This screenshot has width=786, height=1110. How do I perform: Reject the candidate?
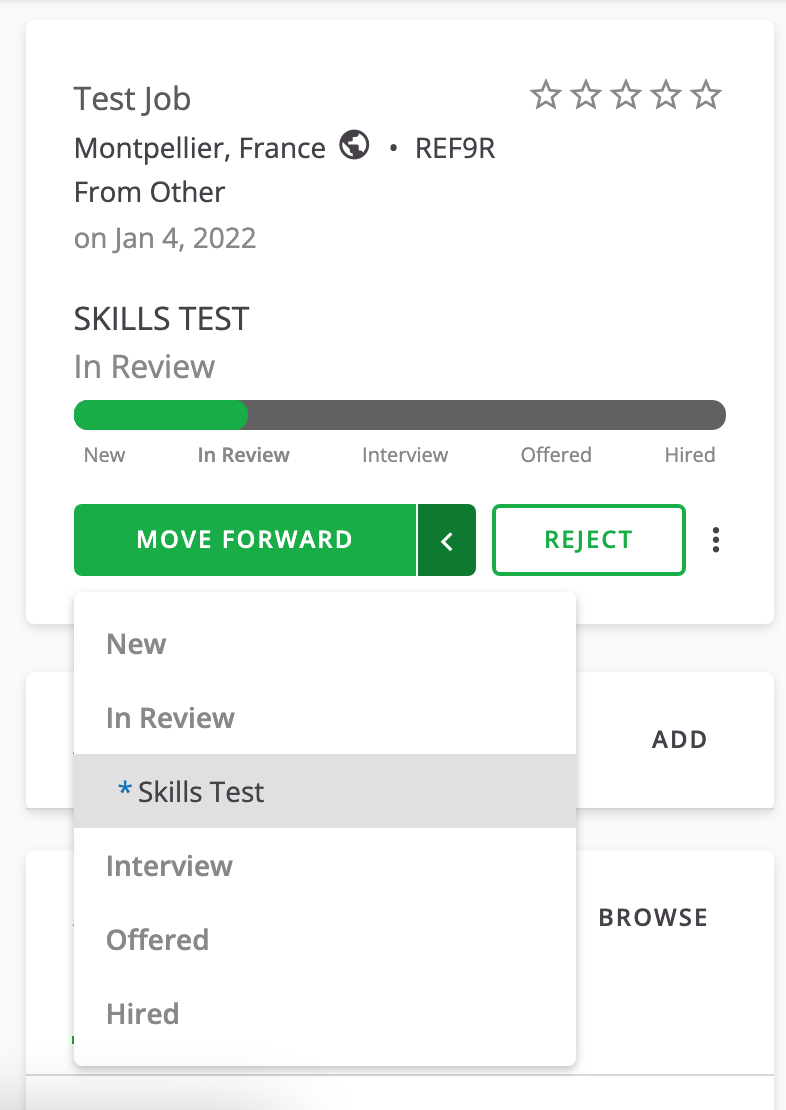coord(588,539)
